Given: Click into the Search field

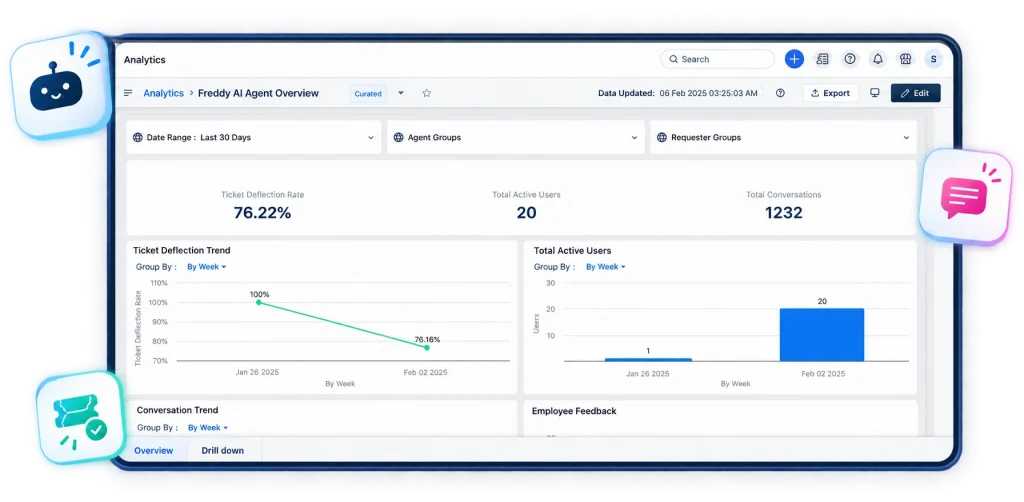Looking at the screenshot, I should click(718, 59).
